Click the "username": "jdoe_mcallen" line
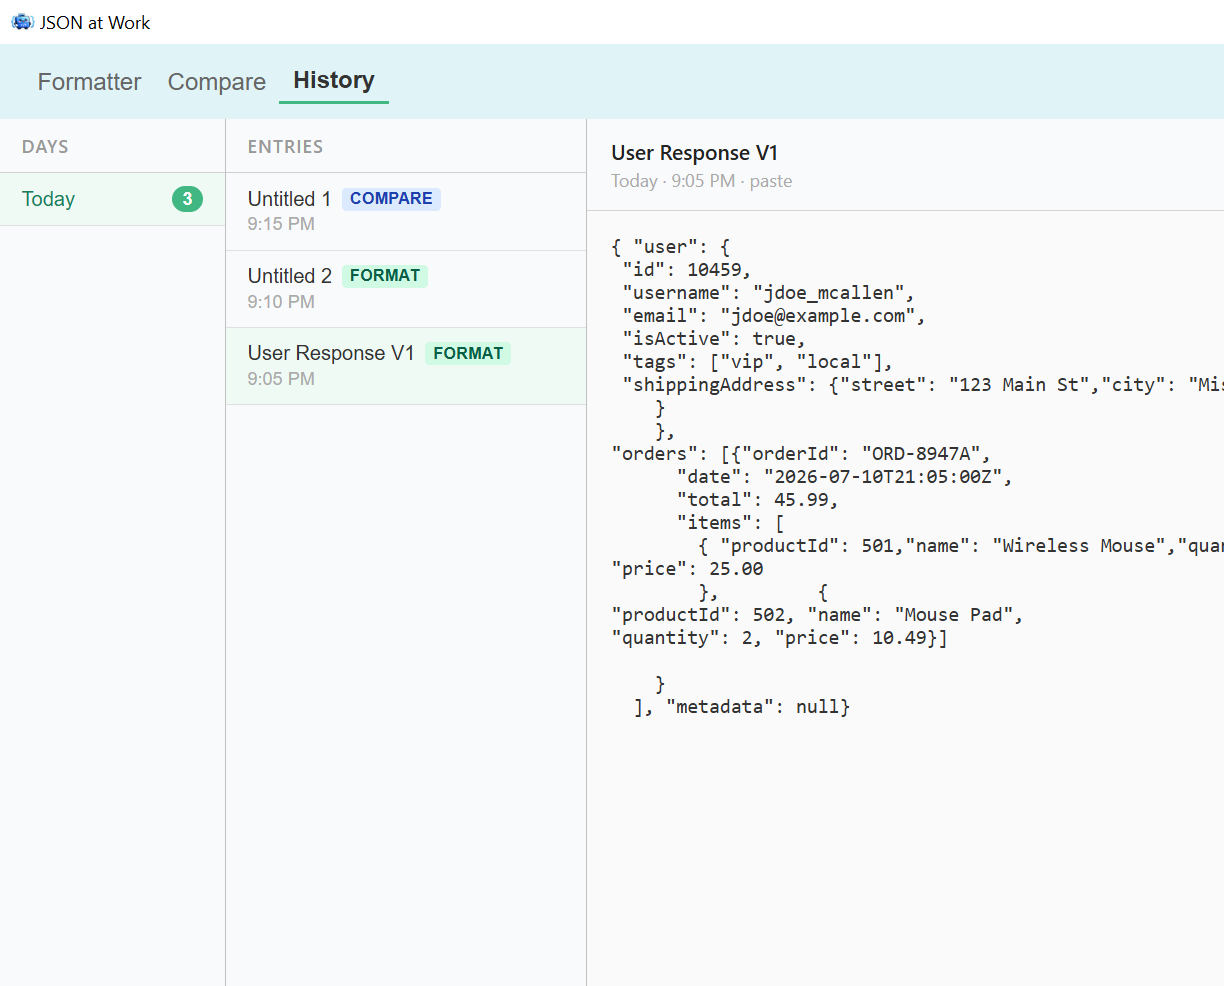The width and height of the screenshot is (1224, 986). tap(768, 293)
